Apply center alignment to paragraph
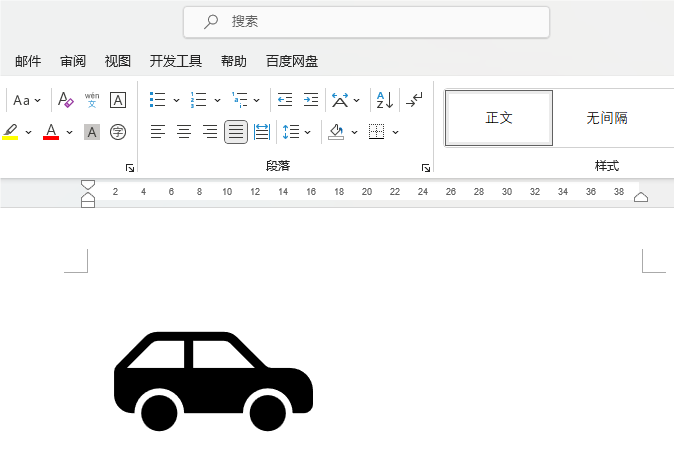 click(184, 132)
